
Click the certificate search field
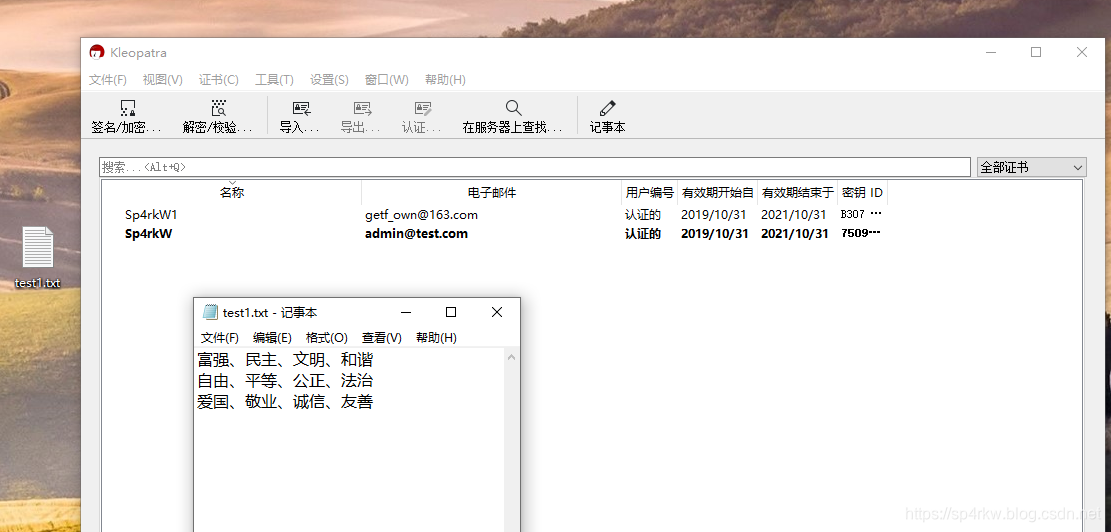534,167
